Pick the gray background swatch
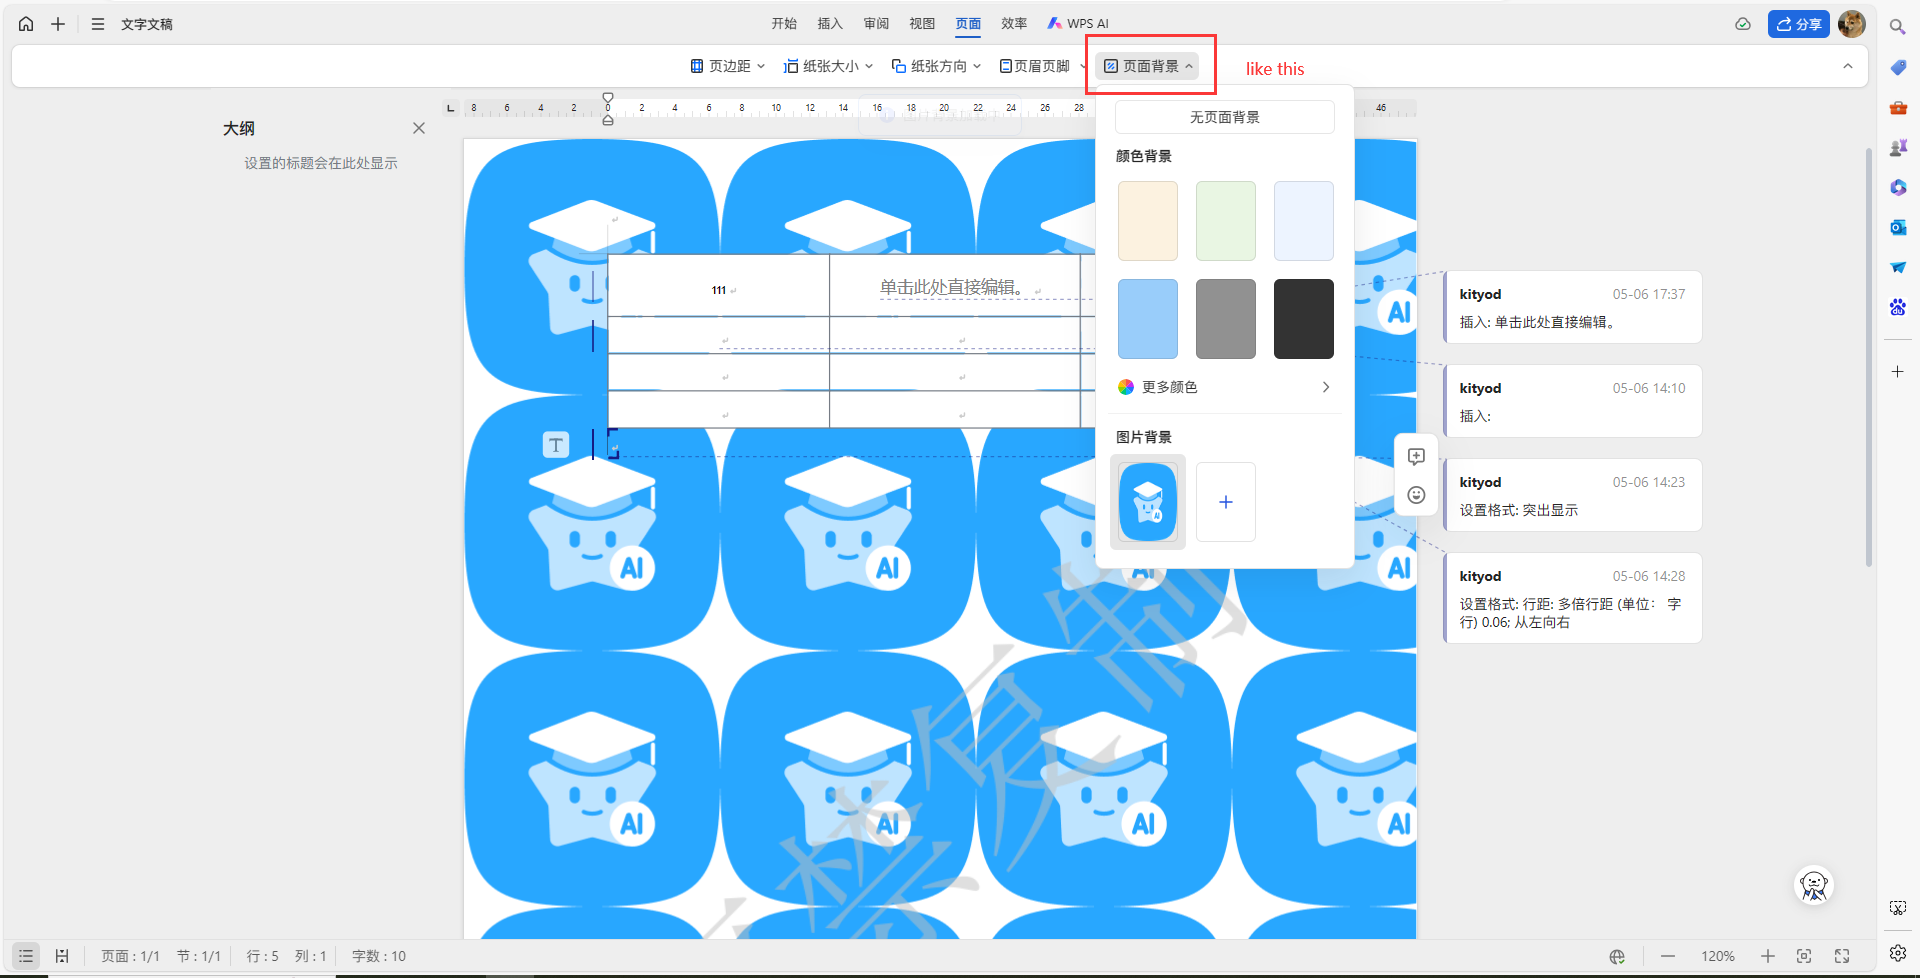Viewport: 1920px width, 978px height. tap(1225, 319)
